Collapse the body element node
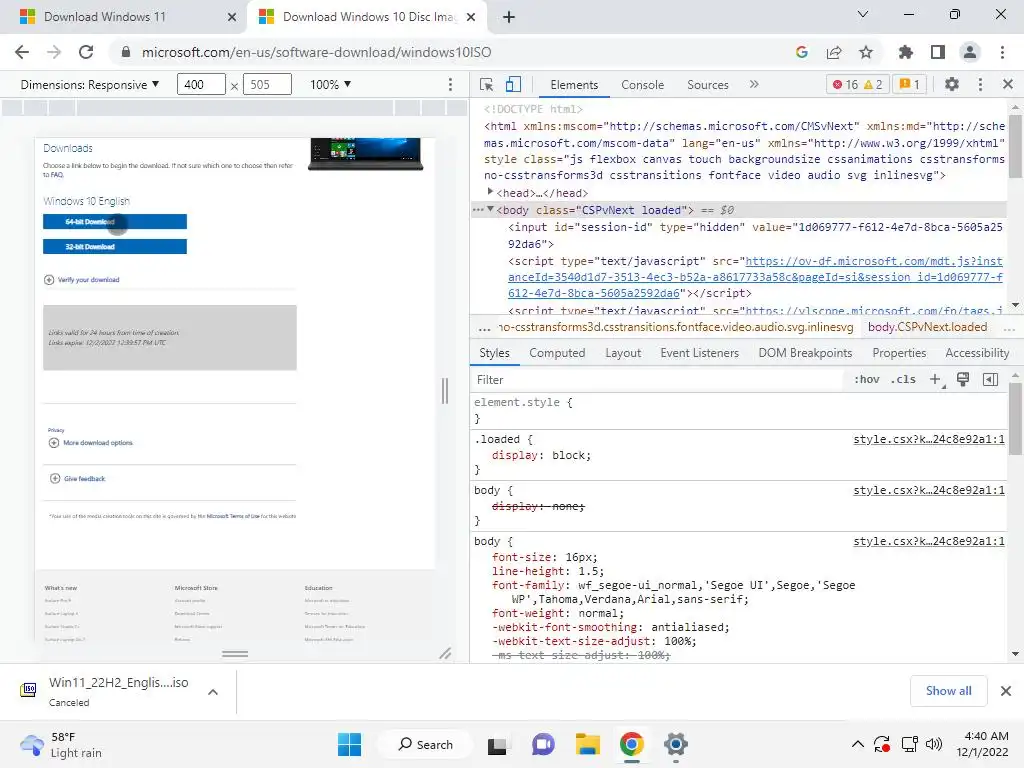The width and height of the screenshot is (1024, 768). (490, 209)
